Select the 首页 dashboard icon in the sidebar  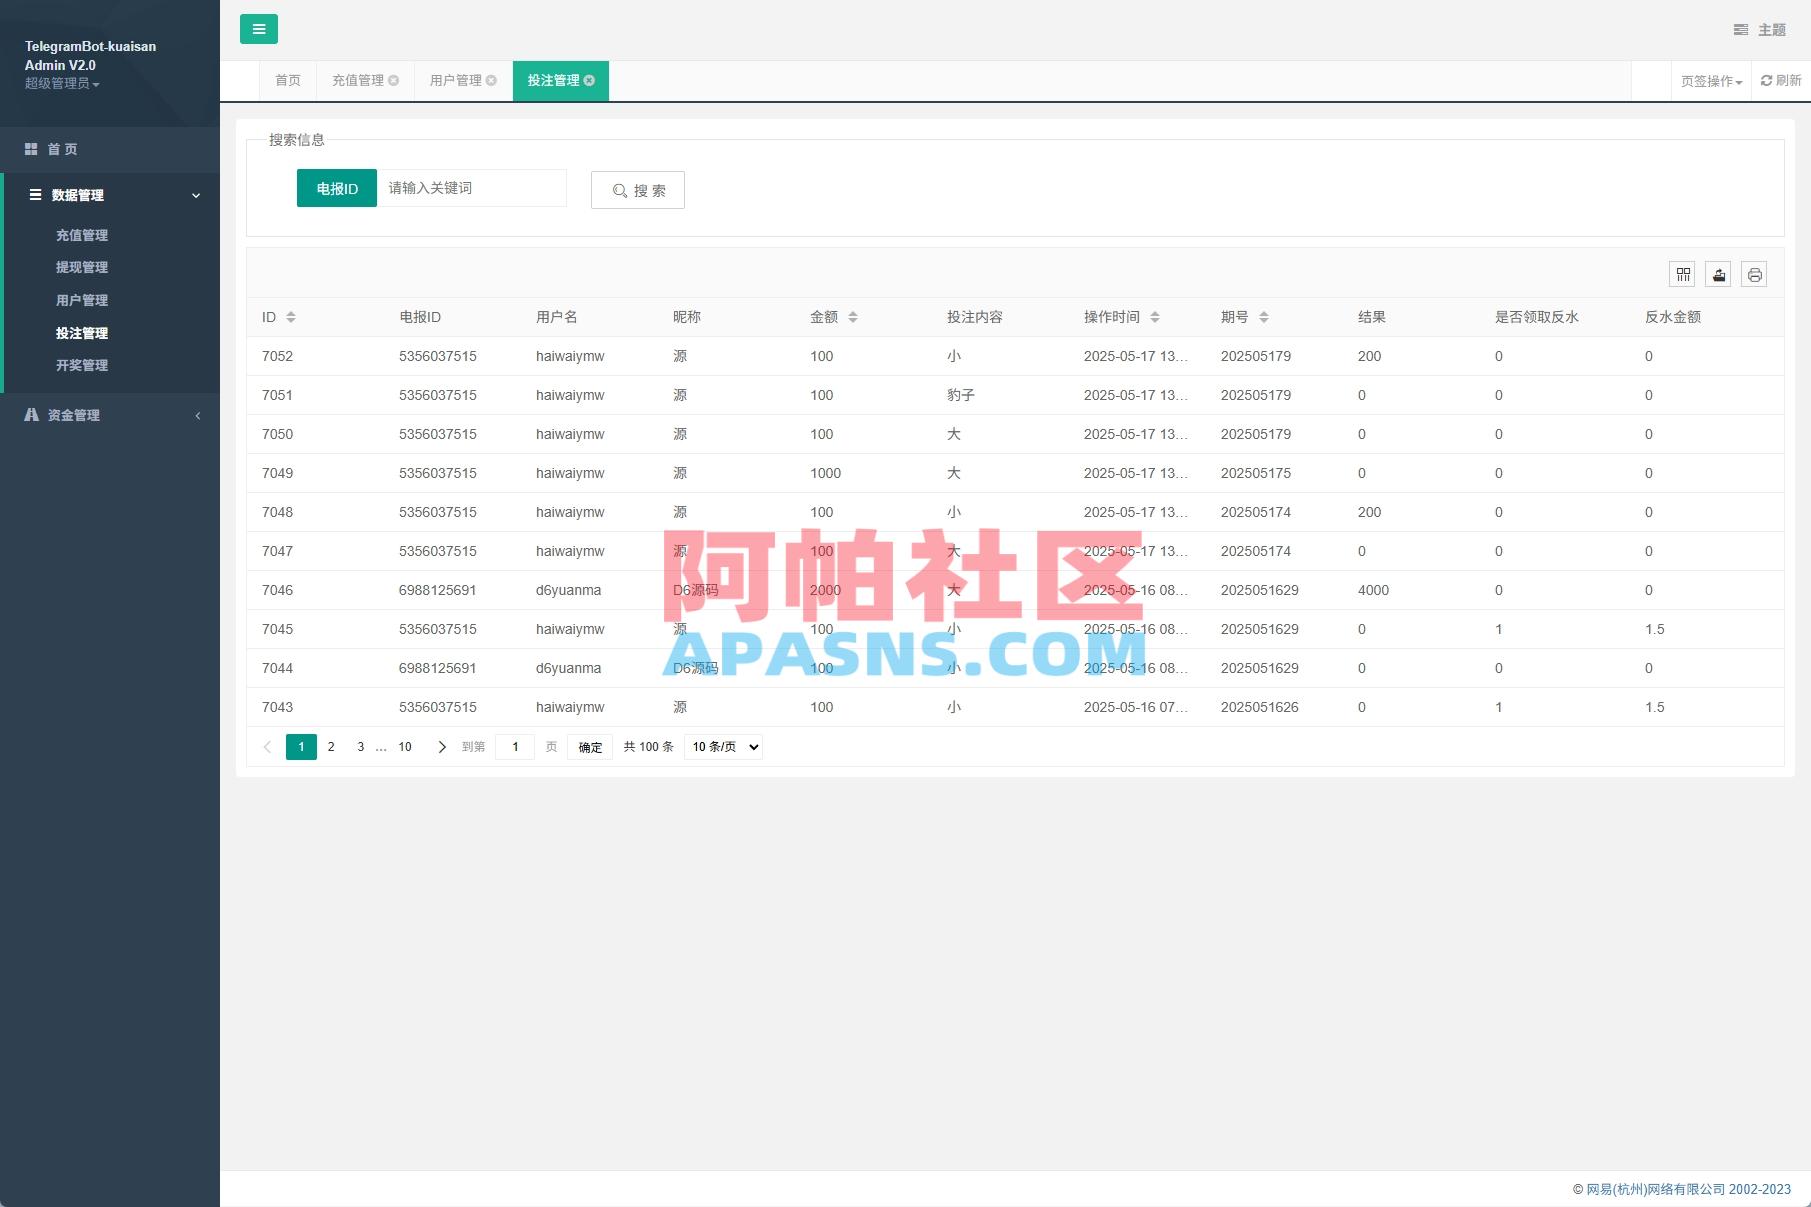[x=30, y=148]
